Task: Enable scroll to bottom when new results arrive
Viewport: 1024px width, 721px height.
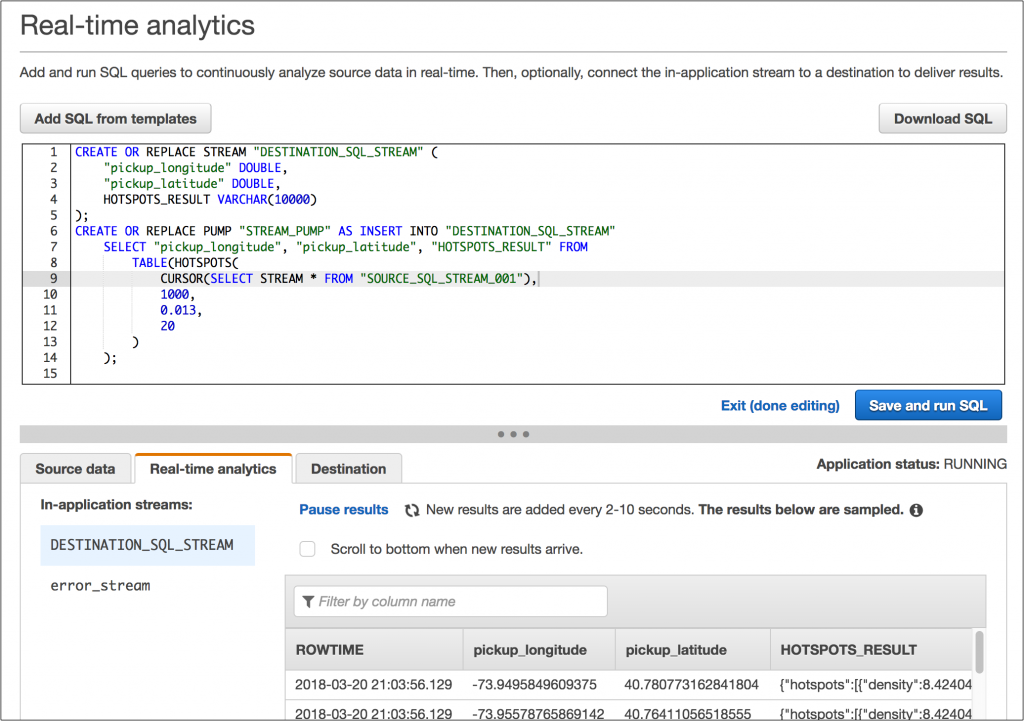Action: click(307, 549)
